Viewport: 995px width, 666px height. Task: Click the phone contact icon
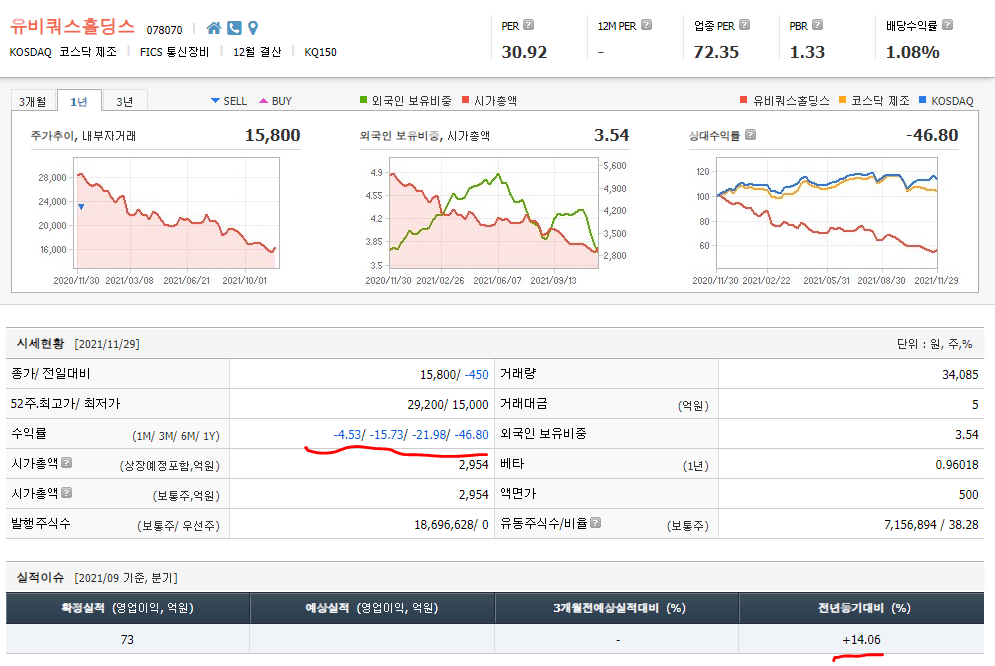tap(234, 28)
